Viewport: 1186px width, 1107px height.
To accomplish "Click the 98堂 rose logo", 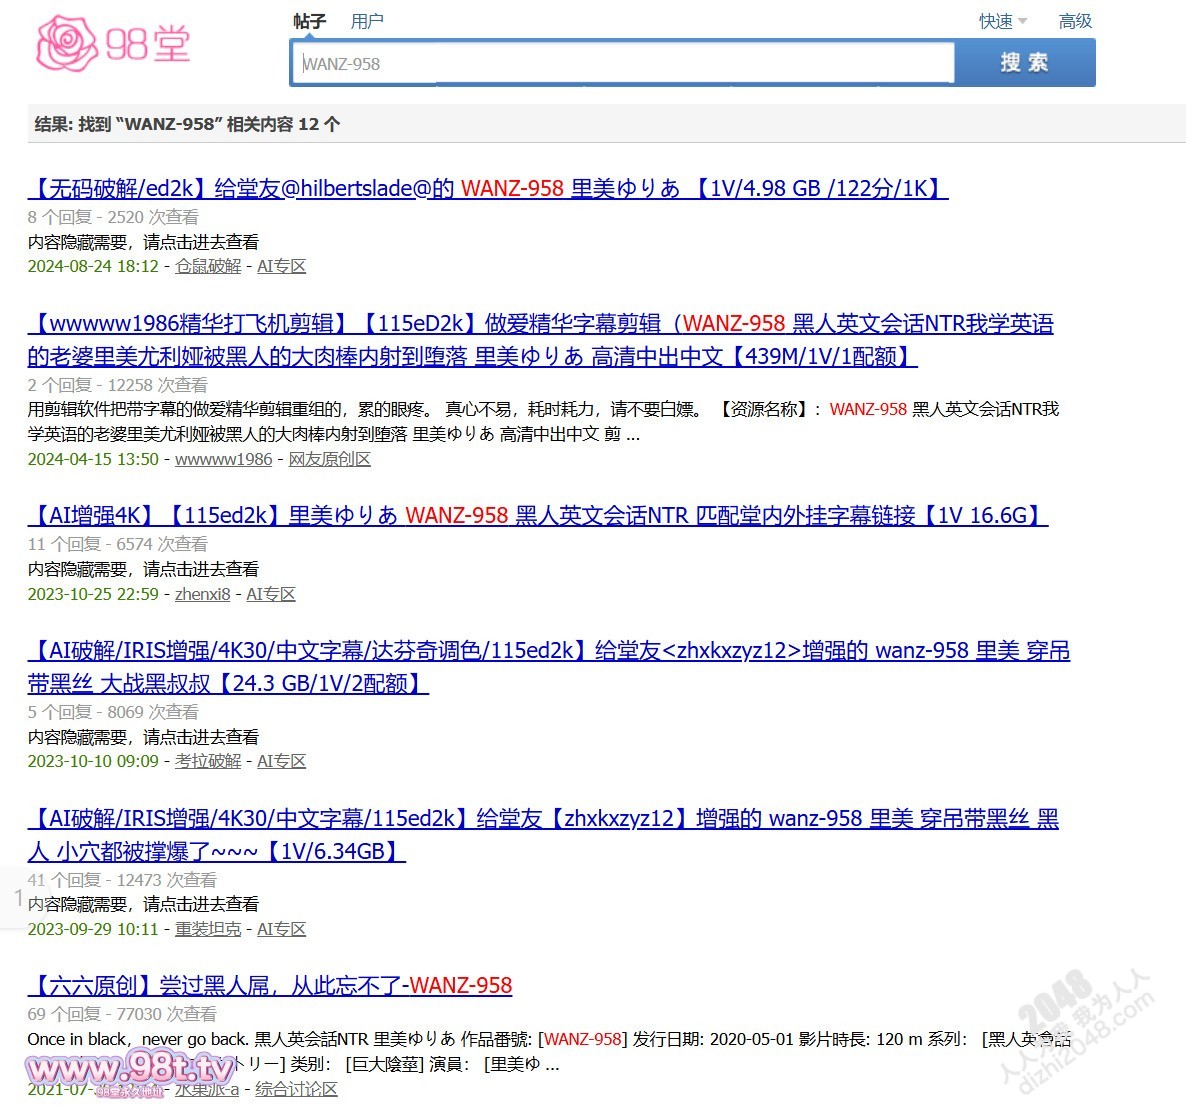I will (112, 43).
